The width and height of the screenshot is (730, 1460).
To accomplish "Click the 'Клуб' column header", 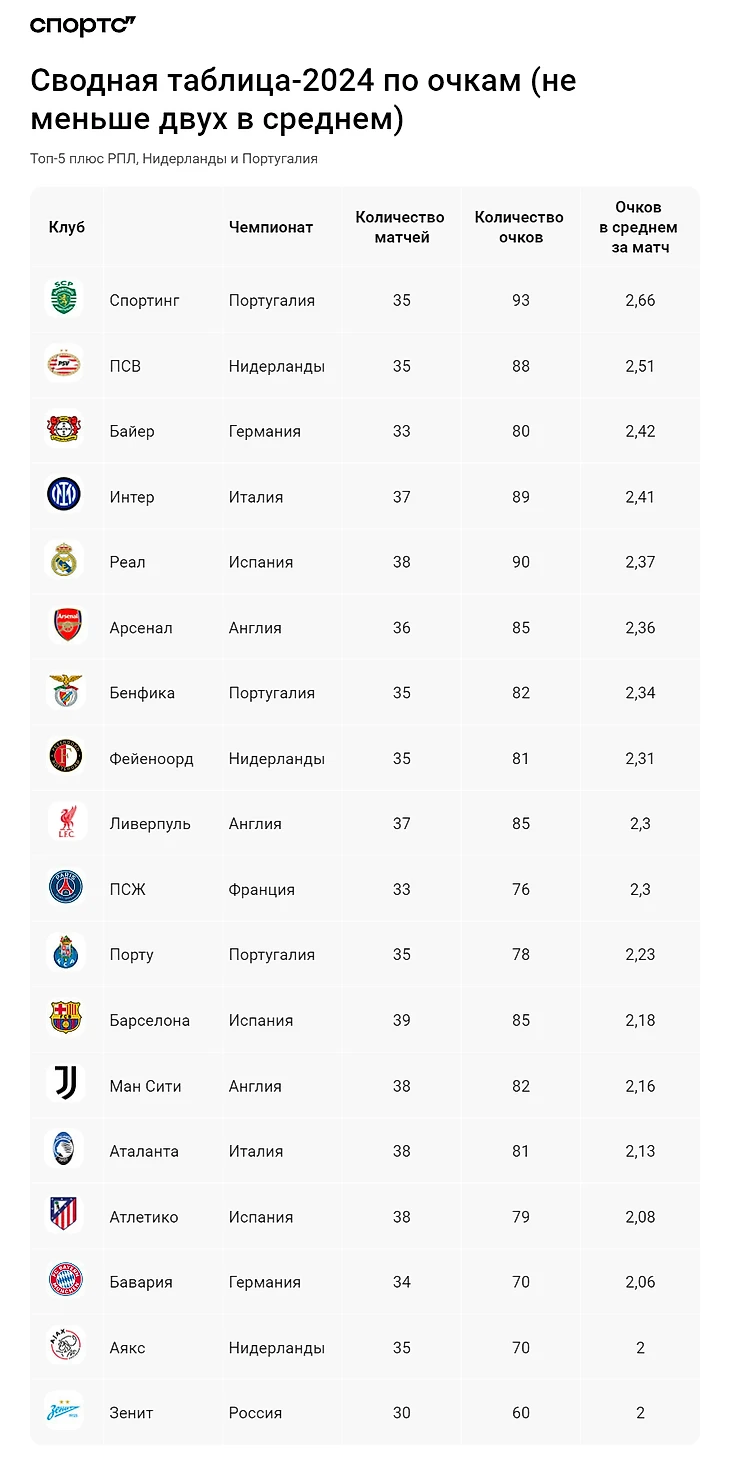I will pos(67,227).
